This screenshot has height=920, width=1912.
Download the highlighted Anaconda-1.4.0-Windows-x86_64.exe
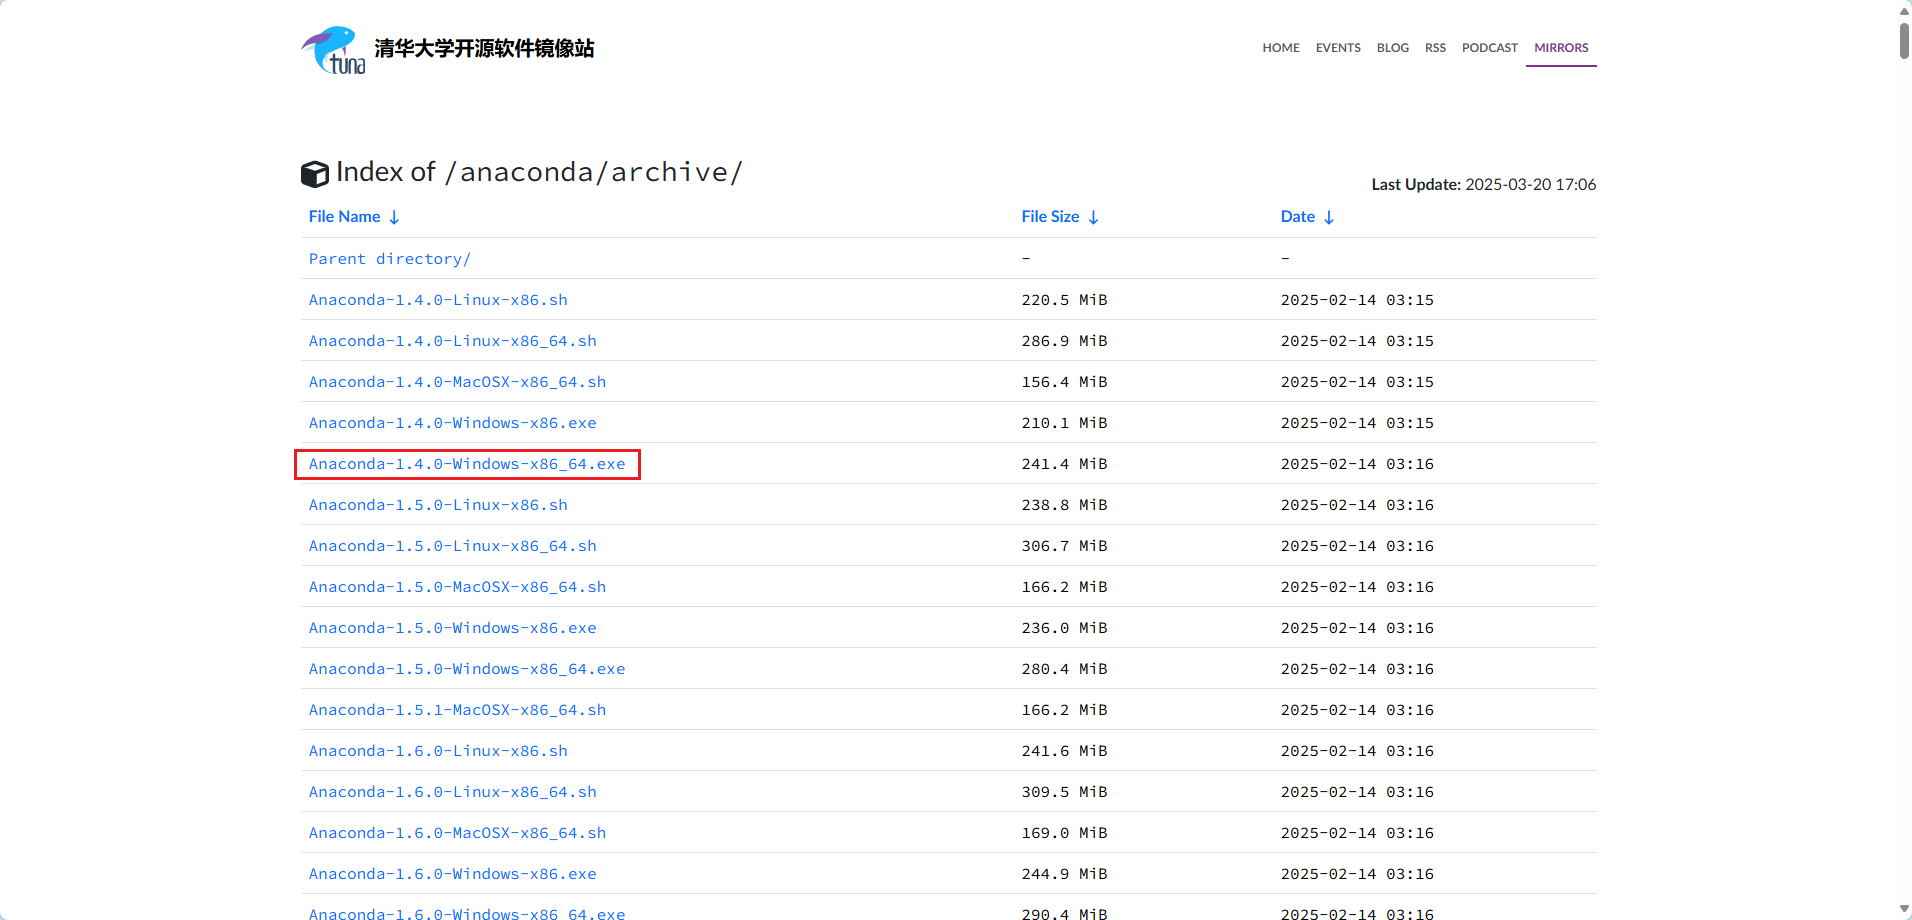(467, 463)
